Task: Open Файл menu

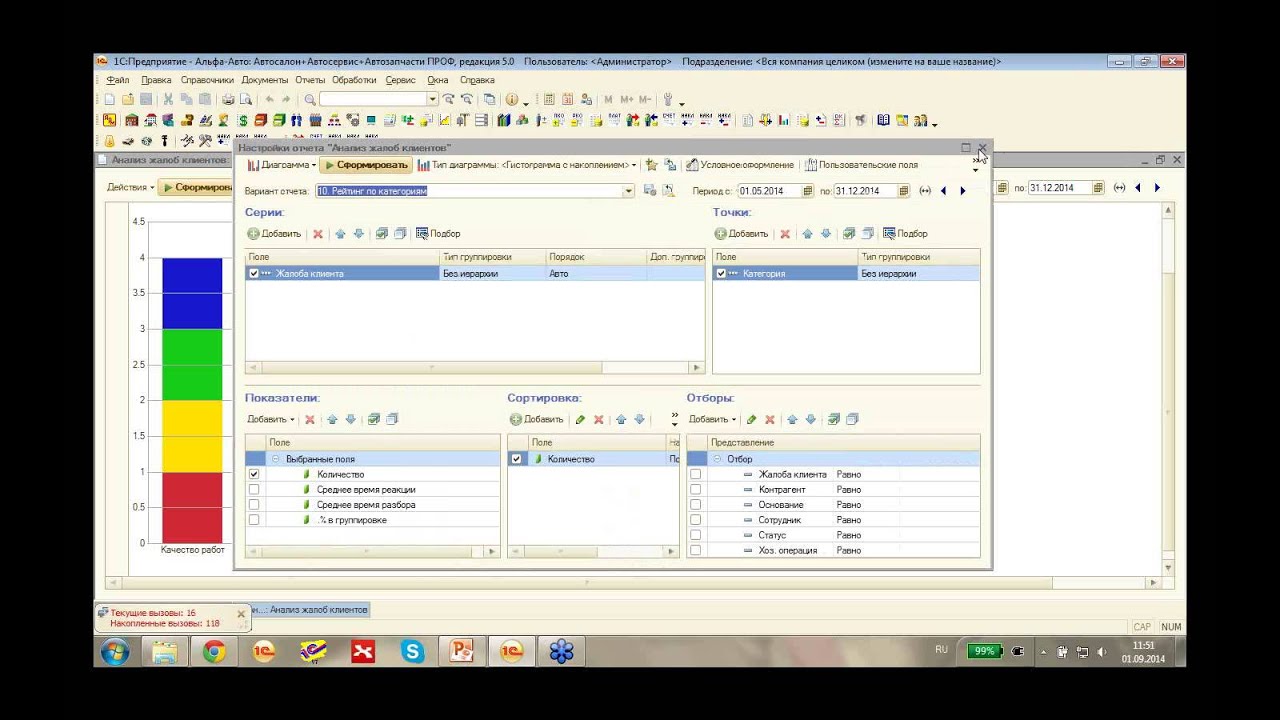Action: point(117,80)
